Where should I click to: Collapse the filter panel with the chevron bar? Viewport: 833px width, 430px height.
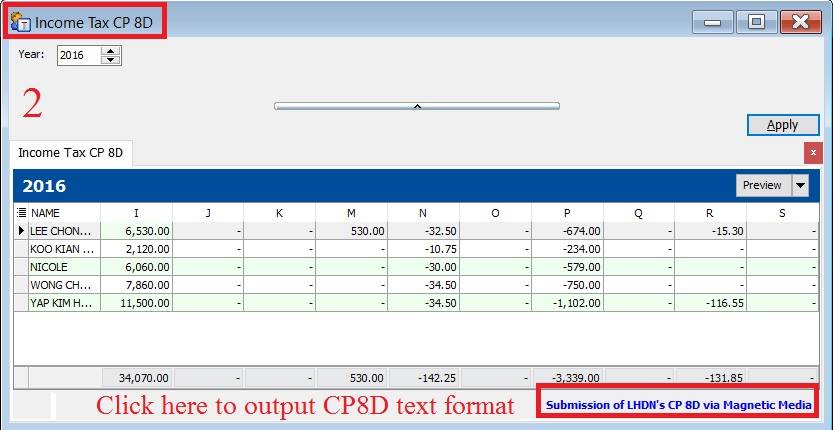pos(416,106)
